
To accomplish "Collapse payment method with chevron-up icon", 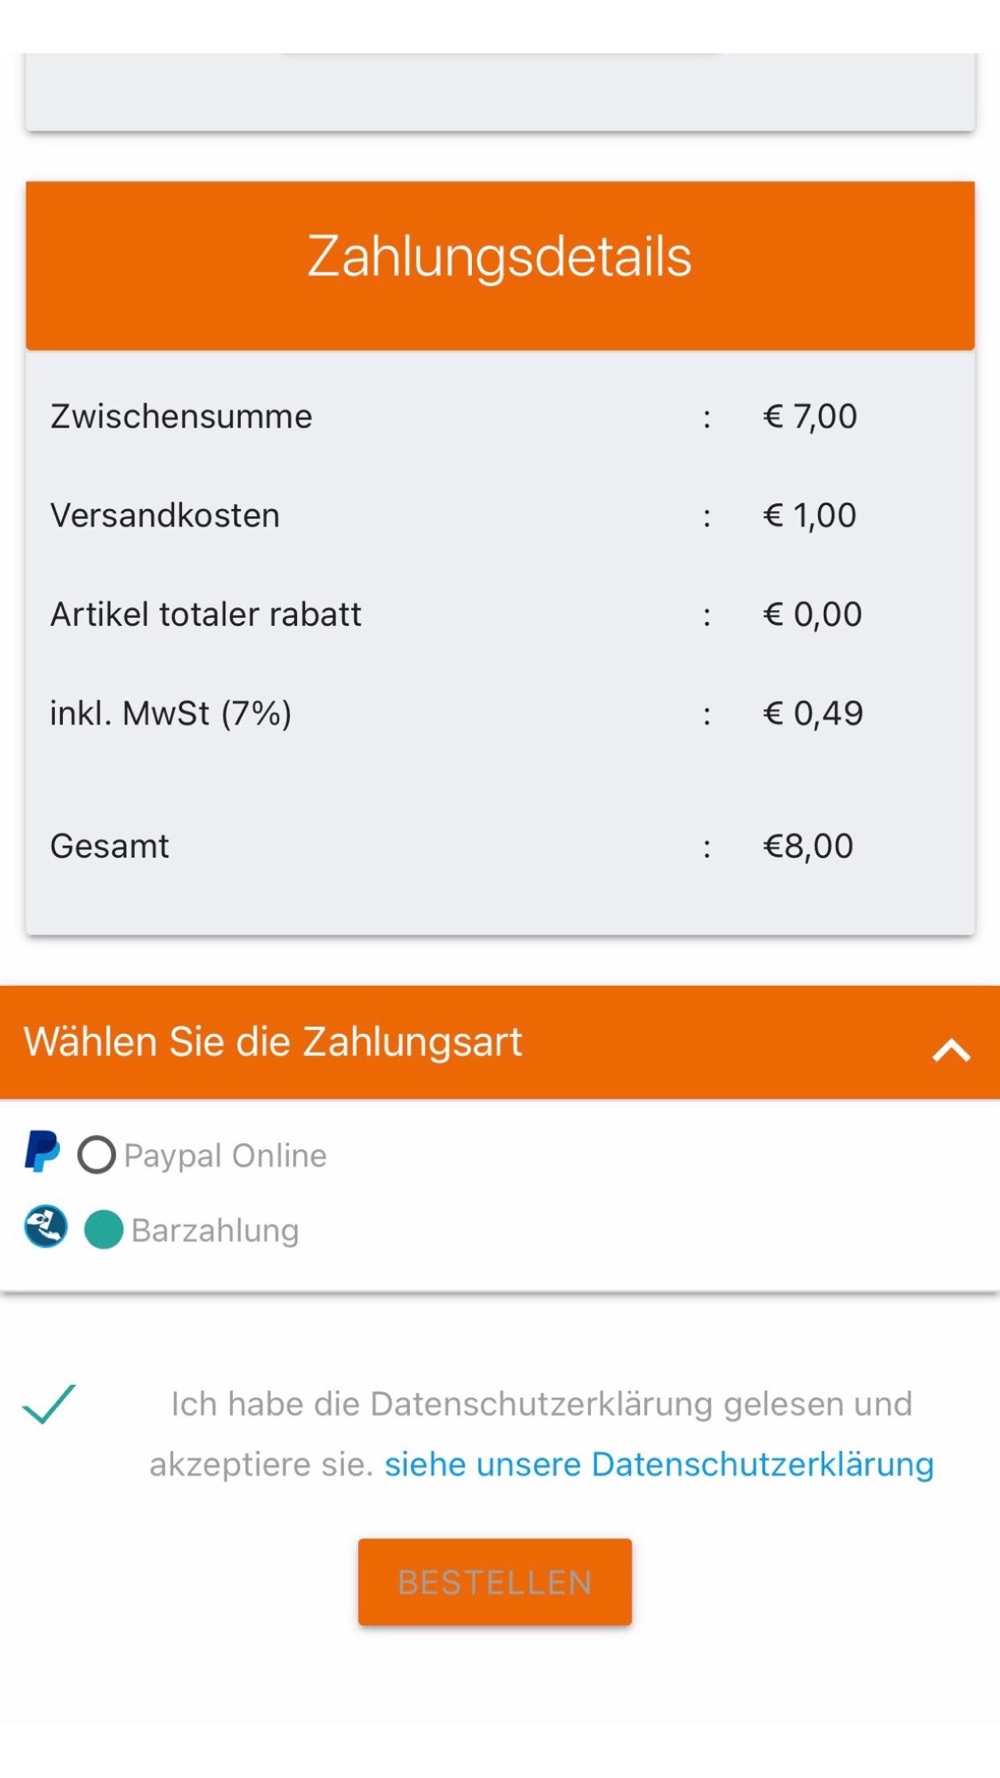I will pyautogui.click(x=951, y=1050).
